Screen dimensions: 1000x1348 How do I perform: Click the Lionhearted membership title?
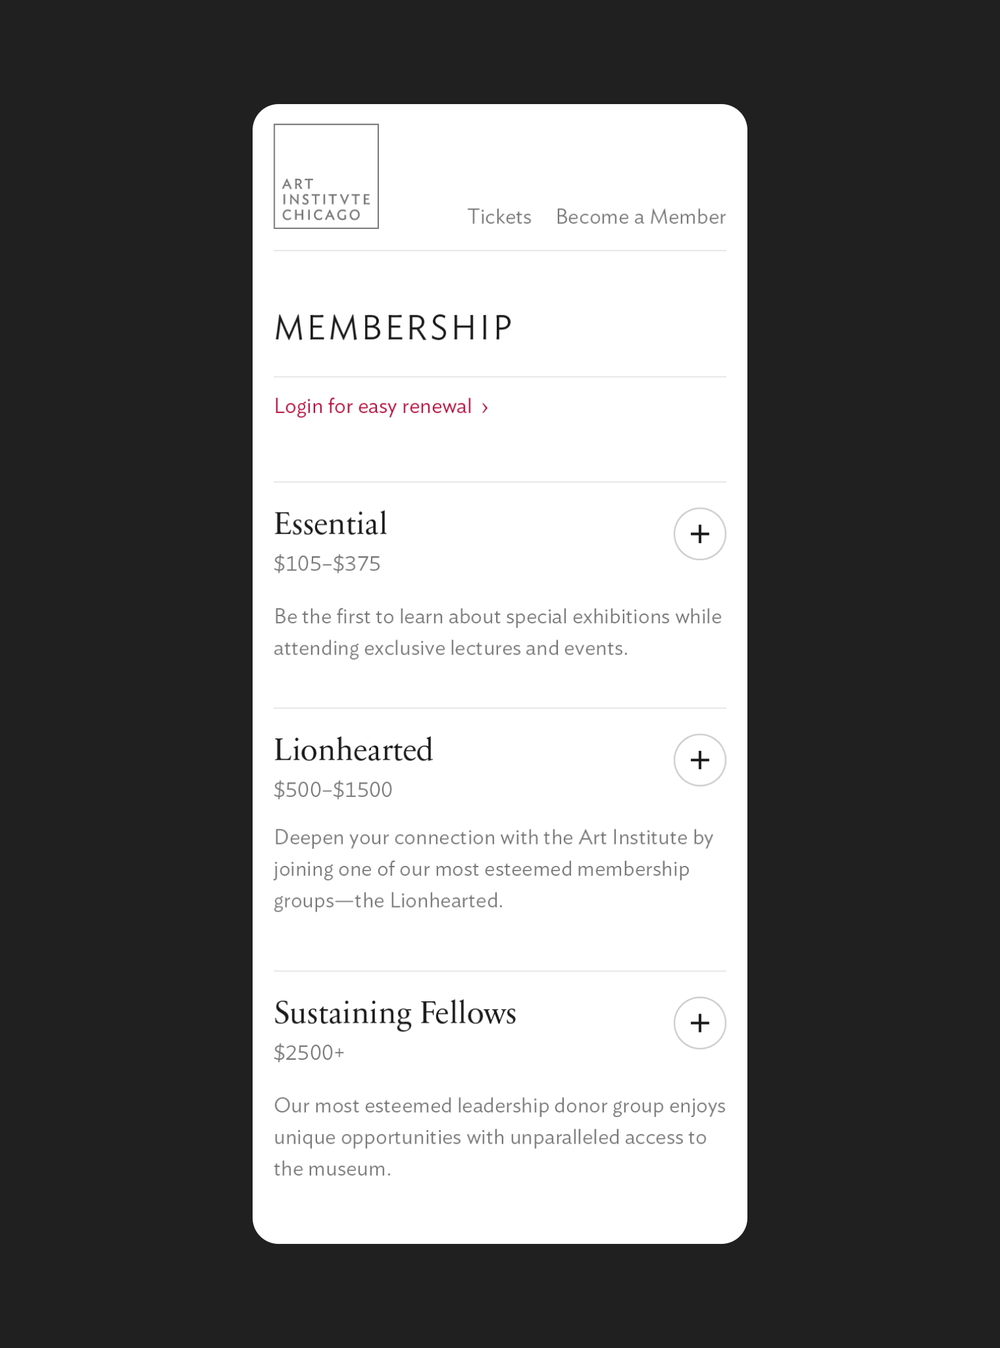click(353, 750)
